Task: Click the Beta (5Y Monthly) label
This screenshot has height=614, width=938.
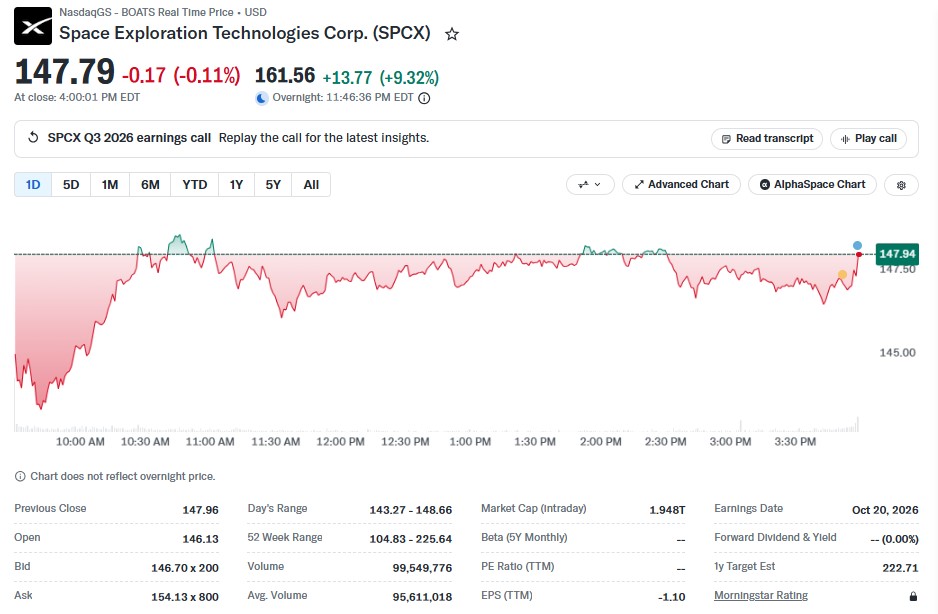Action: pos(524,537)
